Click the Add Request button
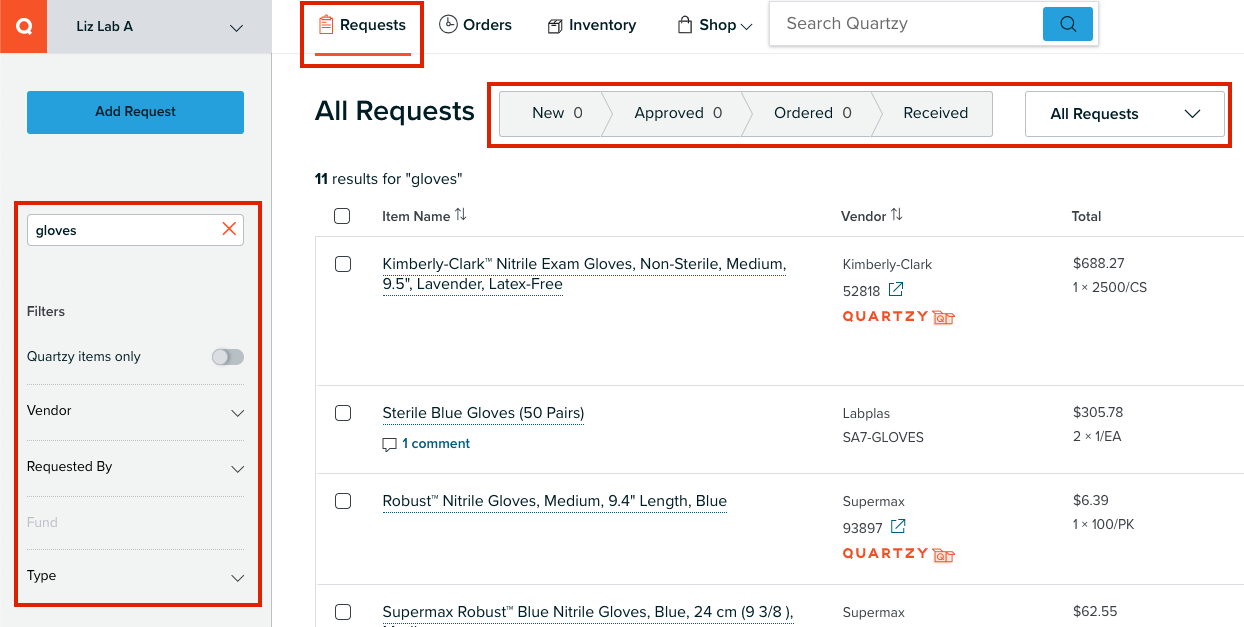Image resolution: width=1244 pixels, height=627 pixels. click(135, 112)
